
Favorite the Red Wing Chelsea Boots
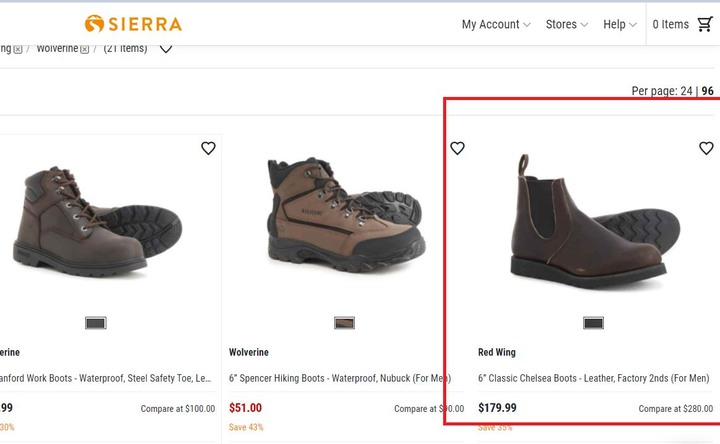point(706,148)
